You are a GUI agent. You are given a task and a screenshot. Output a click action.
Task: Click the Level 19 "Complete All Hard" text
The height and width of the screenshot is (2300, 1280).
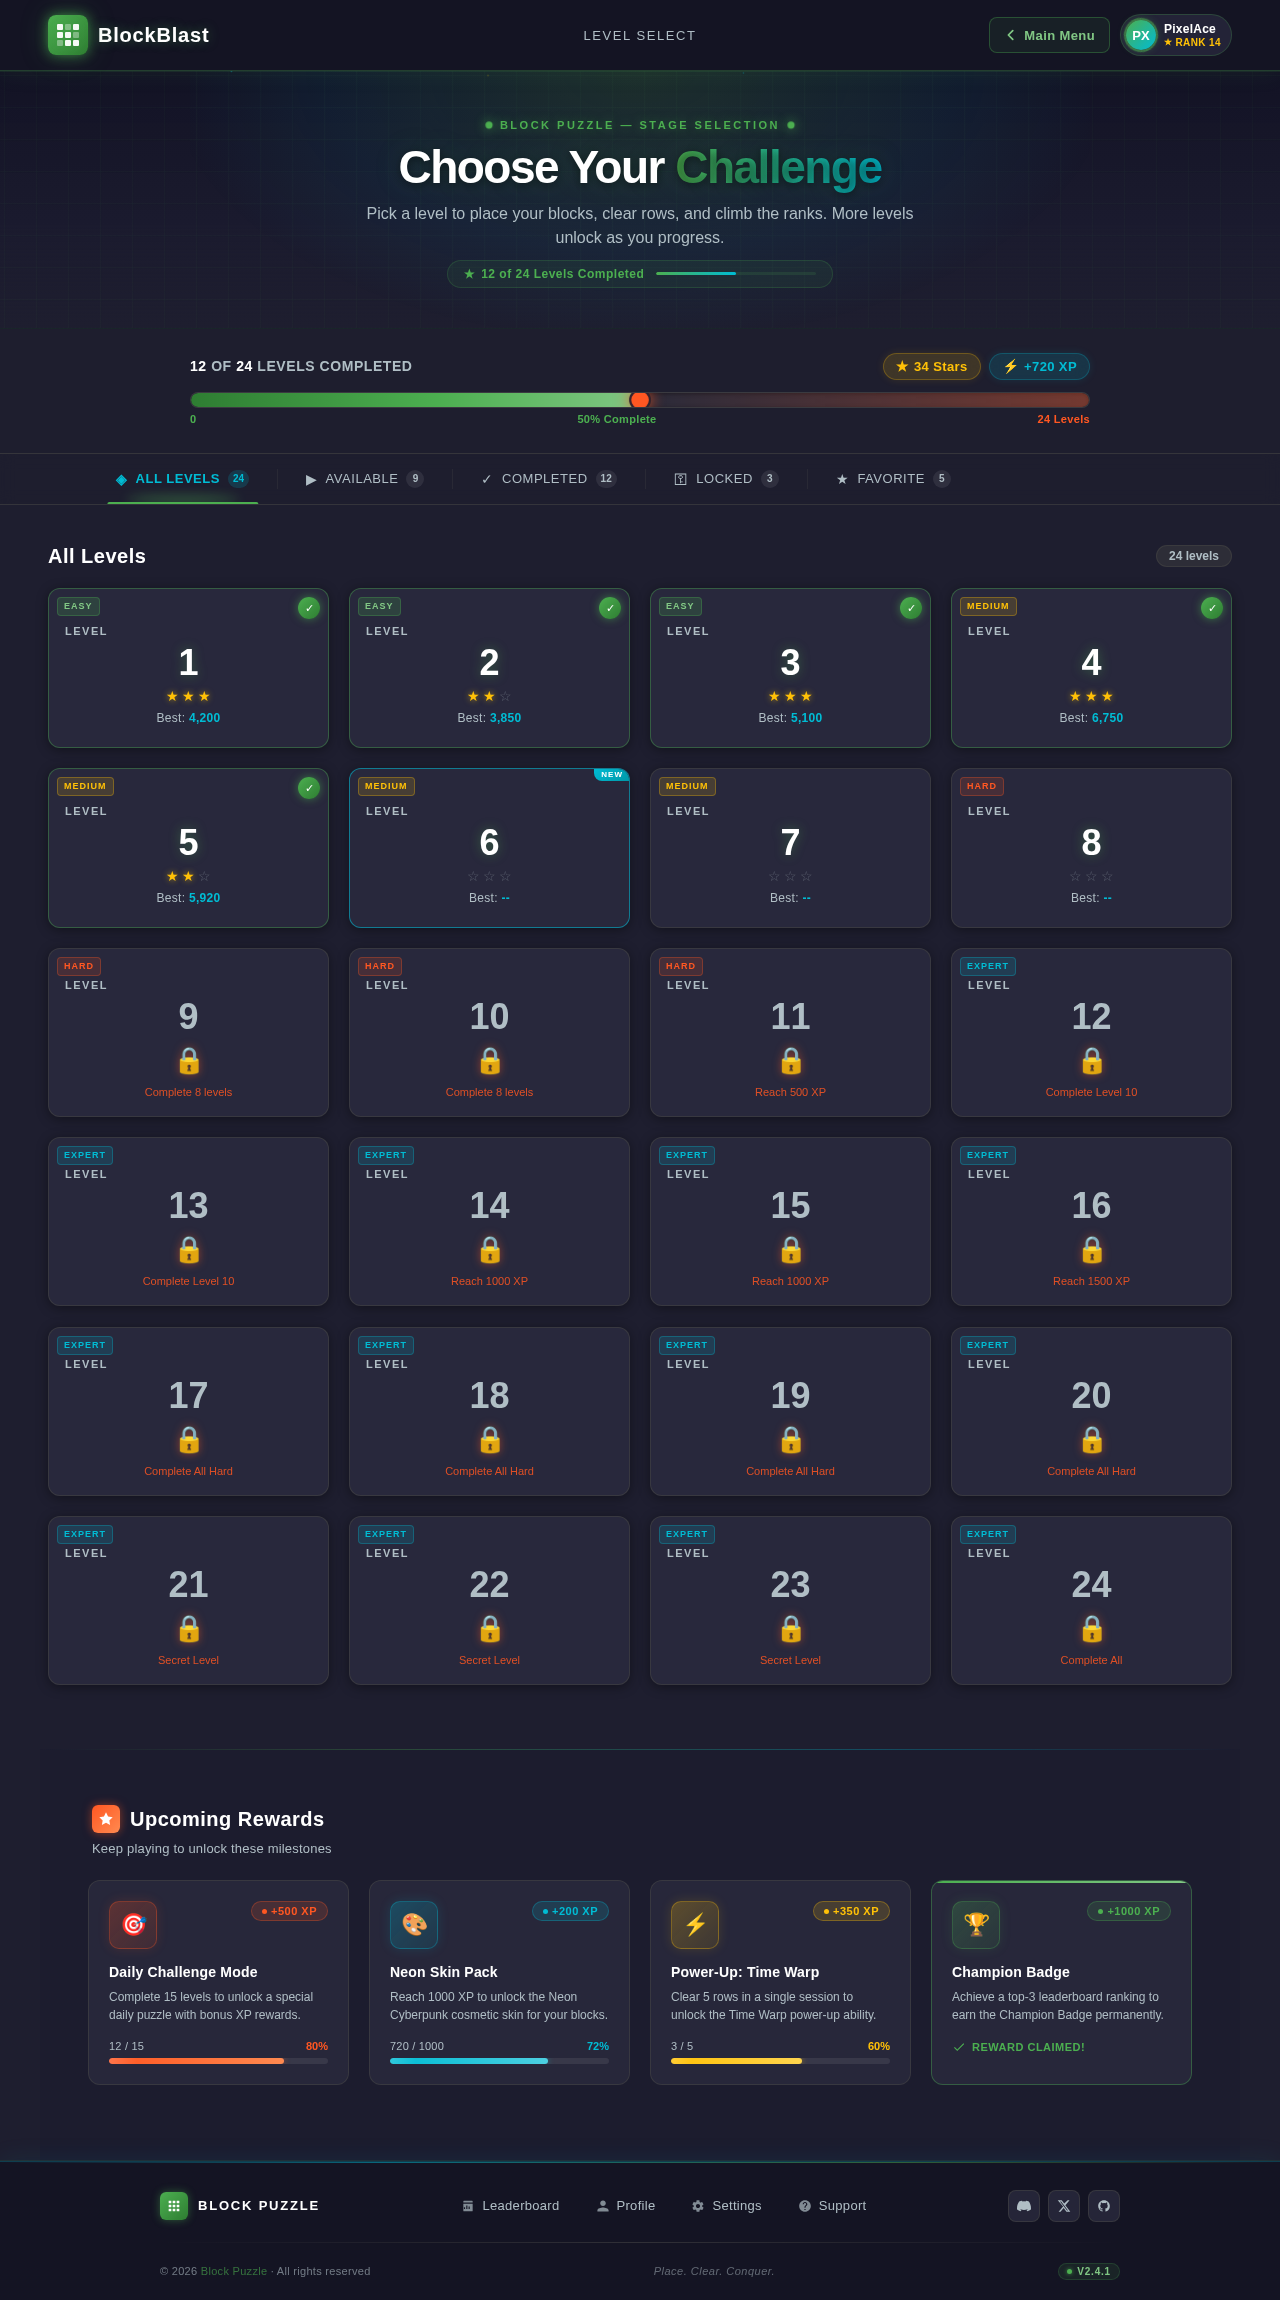click(x=790, y=1471)
